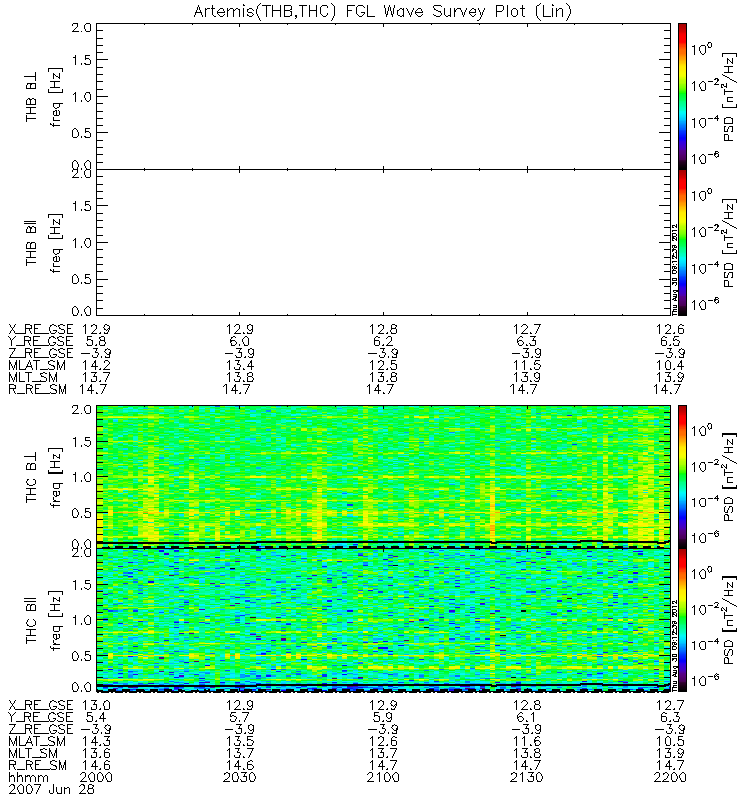Click the lower table 'R_RE_SM' row label
Screen dimensions: 750x800
click(37, 765)
